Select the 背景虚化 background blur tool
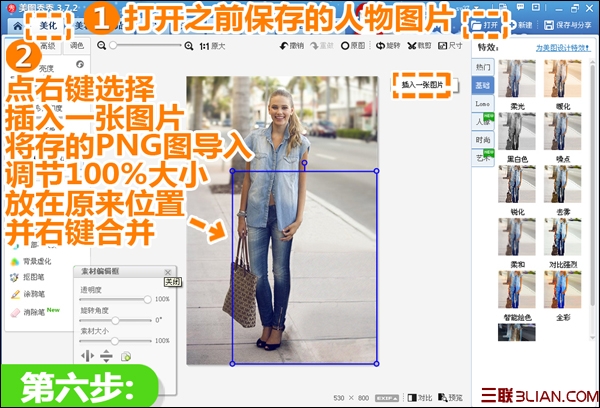The image size is (600, 408). click(x=31, y=261)
